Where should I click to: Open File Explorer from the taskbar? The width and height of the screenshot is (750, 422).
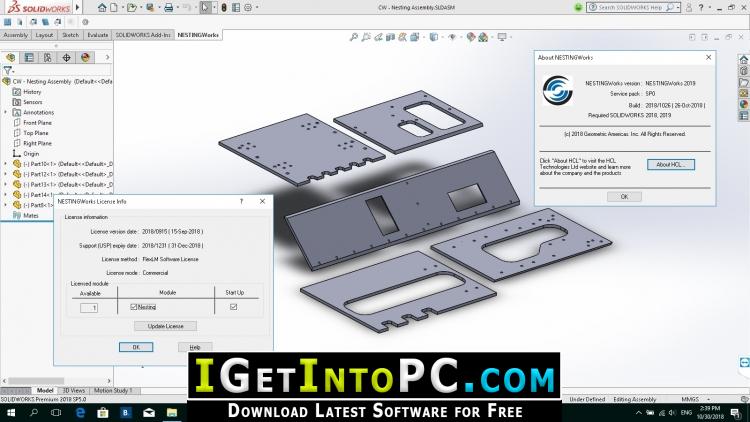172,412
